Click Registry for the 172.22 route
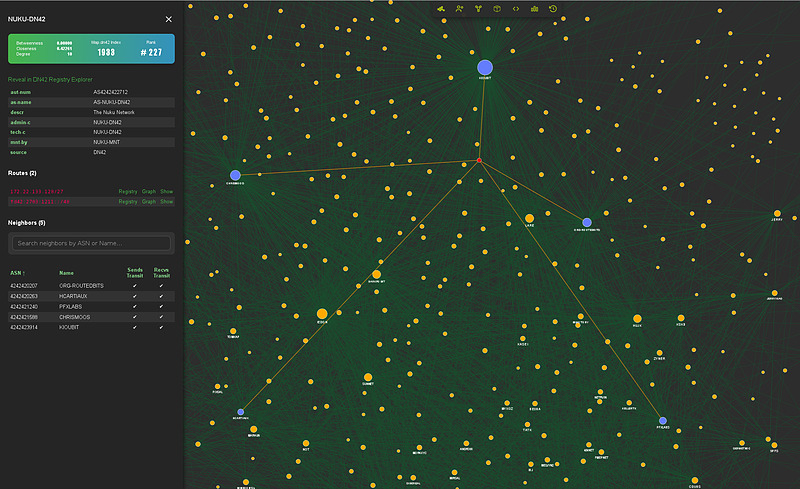800x489 pixels. pyautogui.click(x=128, y=190)
